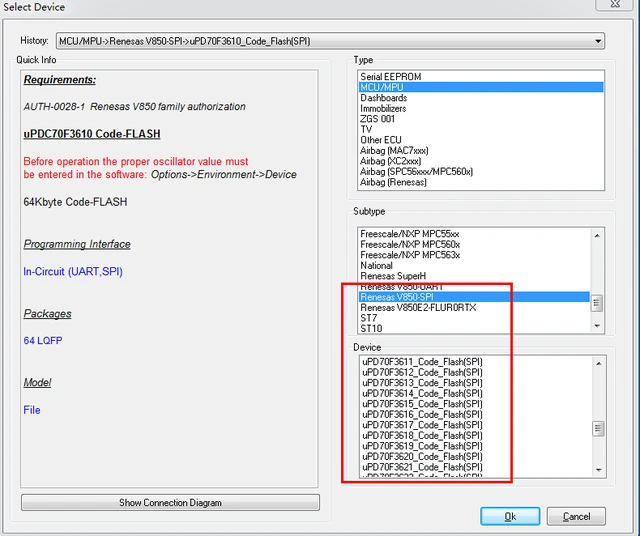This screenshot has height=536, width=640.
Task: Click Device list scroll up arrow
Action: pyautogui.click(x=598, y=364)
